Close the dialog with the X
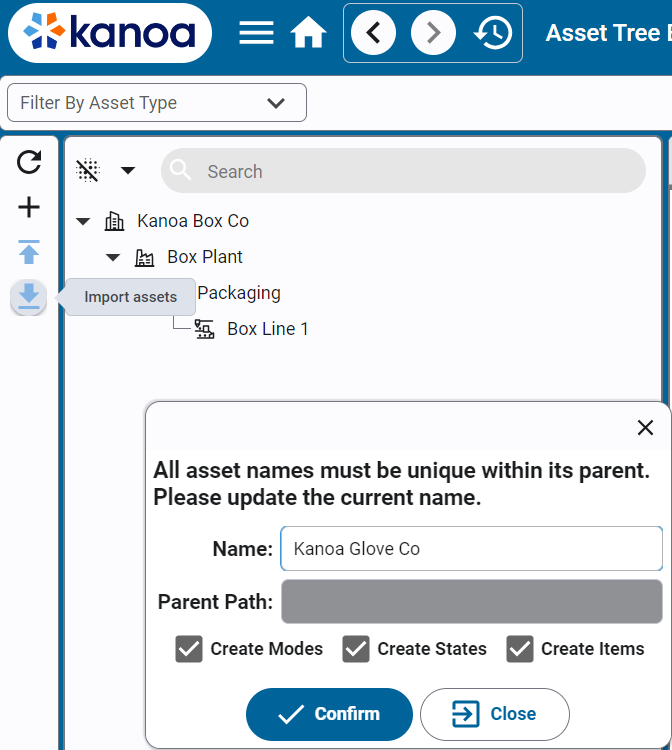 (x=645, y=428)
